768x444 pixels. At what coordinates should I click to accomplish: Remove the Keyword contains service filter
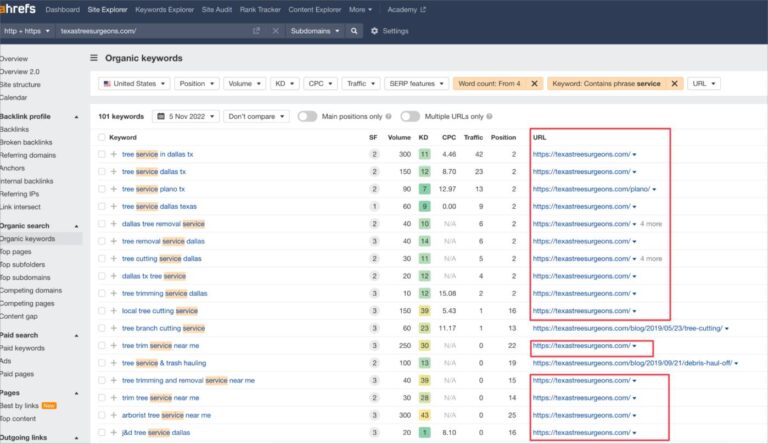pyautogui.click(x=674, y=84)
